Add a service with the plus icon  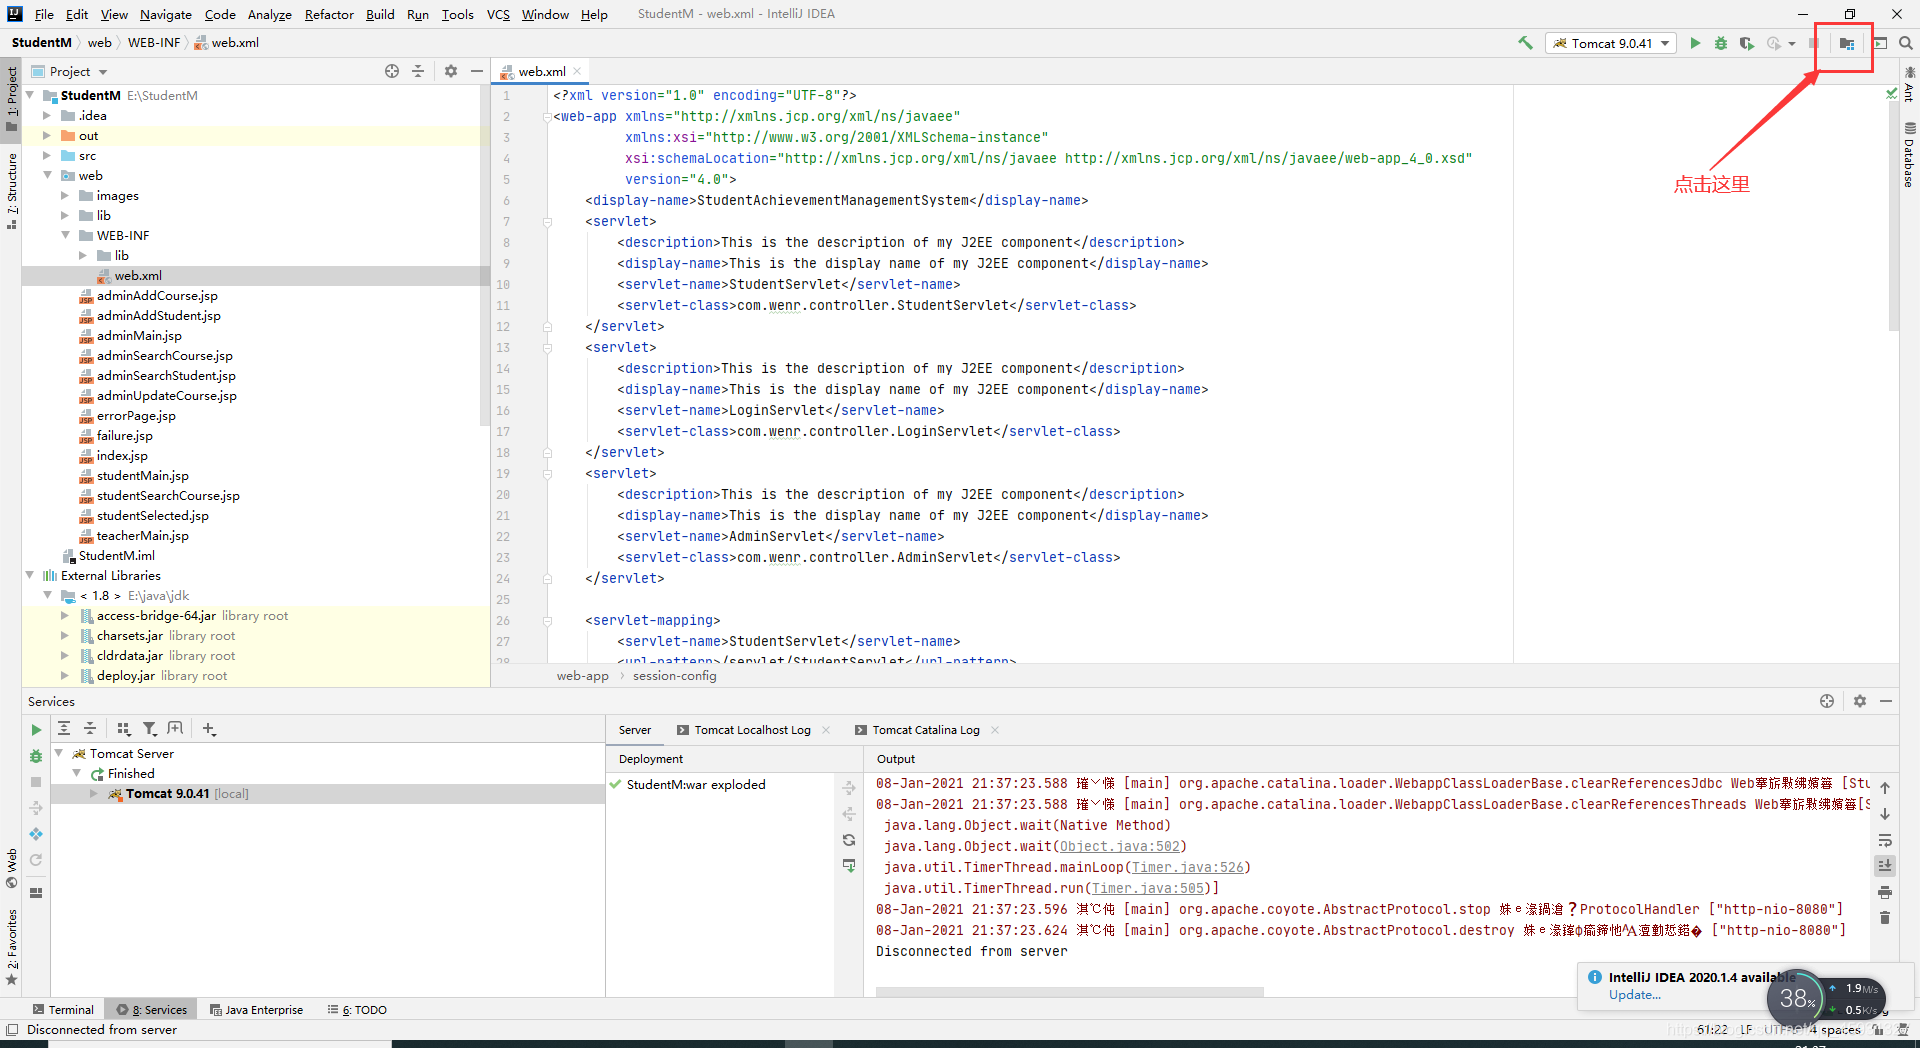click(209, 729)
